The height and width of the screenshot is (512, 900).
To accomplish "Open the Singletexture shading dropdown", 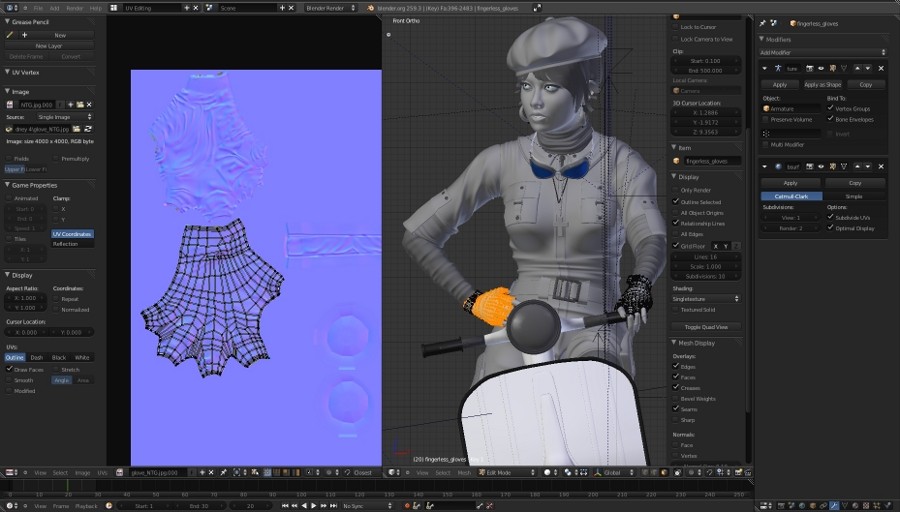I will (x=706, y=298).
